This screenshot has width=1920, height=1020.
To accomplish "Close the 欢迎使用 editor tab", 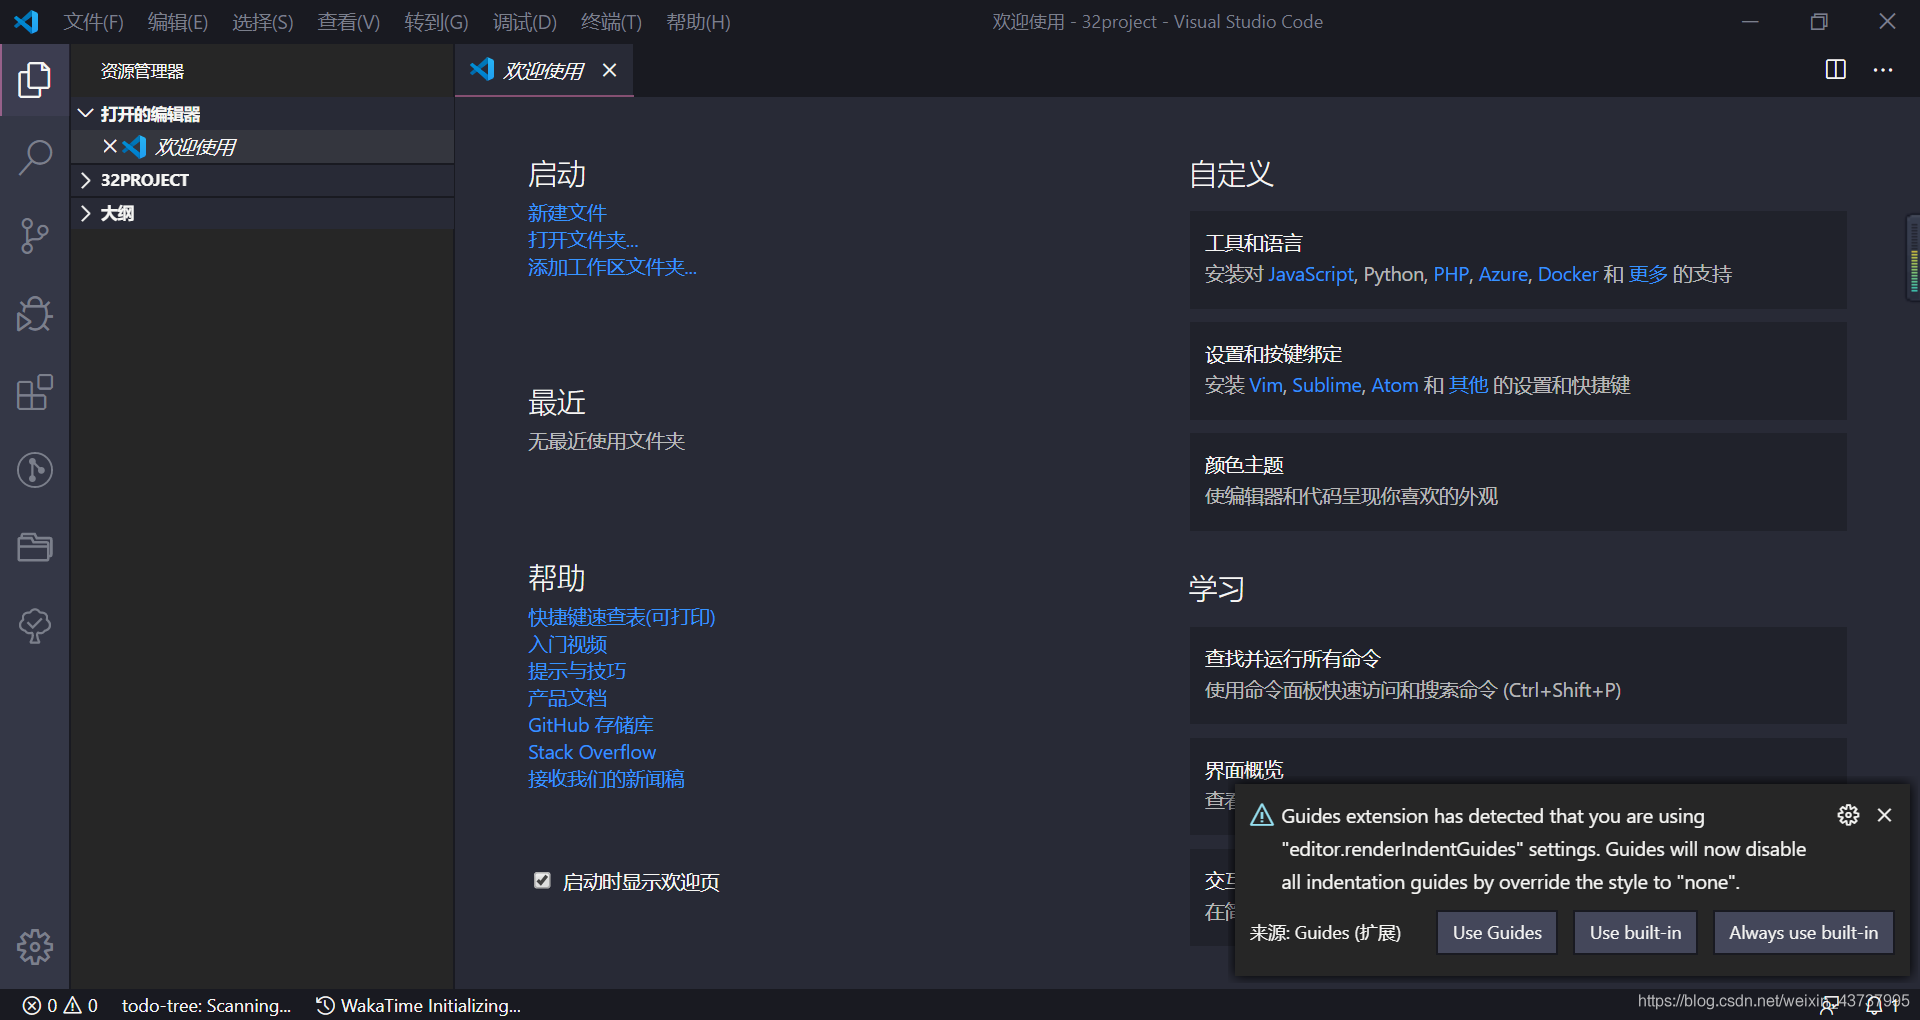I will (609, 70).
